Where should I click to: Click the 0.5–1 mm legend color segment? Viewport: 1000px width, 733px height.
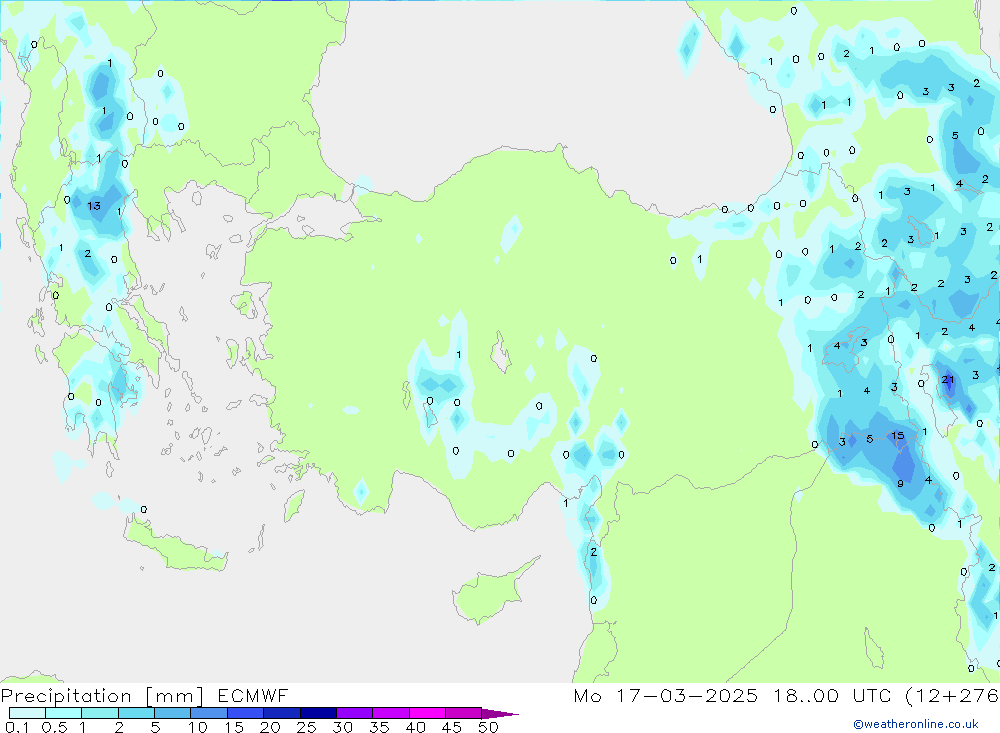pos(64,713)
